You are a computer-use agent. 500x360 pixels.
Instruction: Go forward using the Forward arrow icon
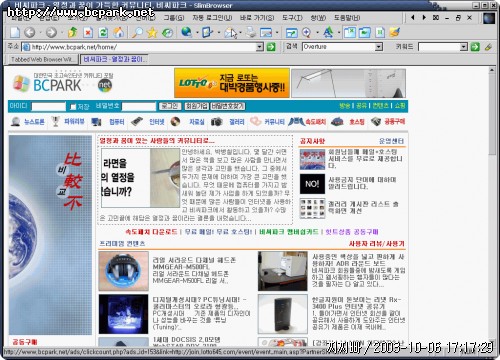tap(51, 32)
